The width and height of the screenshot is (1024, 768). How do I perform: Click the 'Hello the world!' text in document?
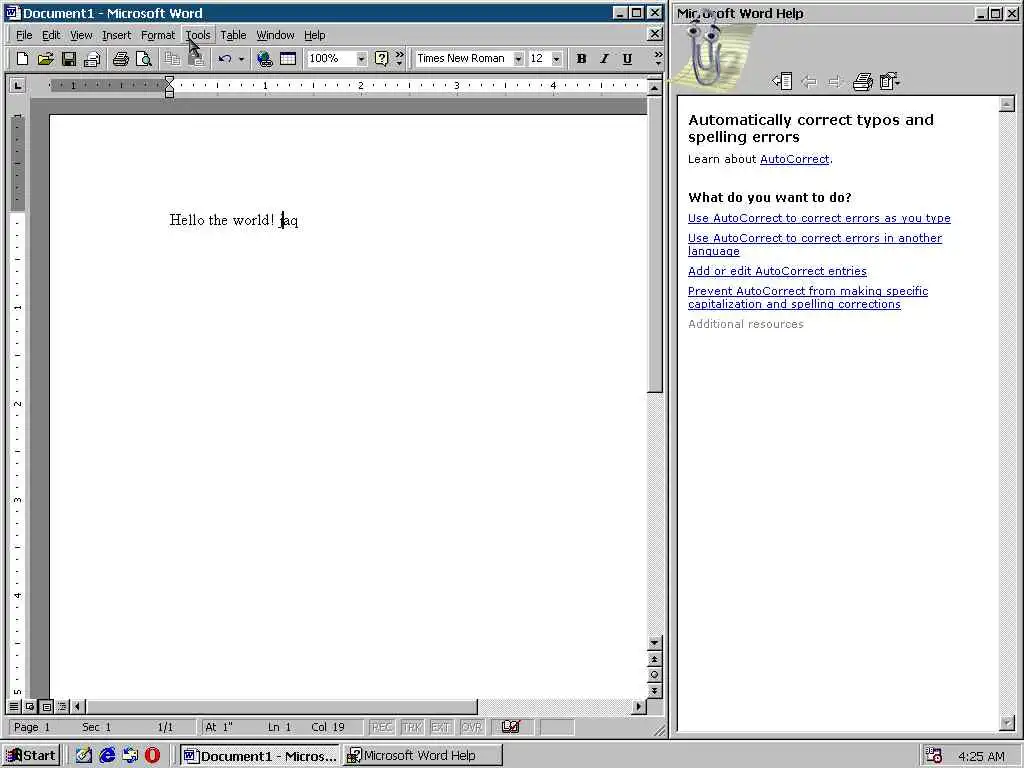point(221,220)
